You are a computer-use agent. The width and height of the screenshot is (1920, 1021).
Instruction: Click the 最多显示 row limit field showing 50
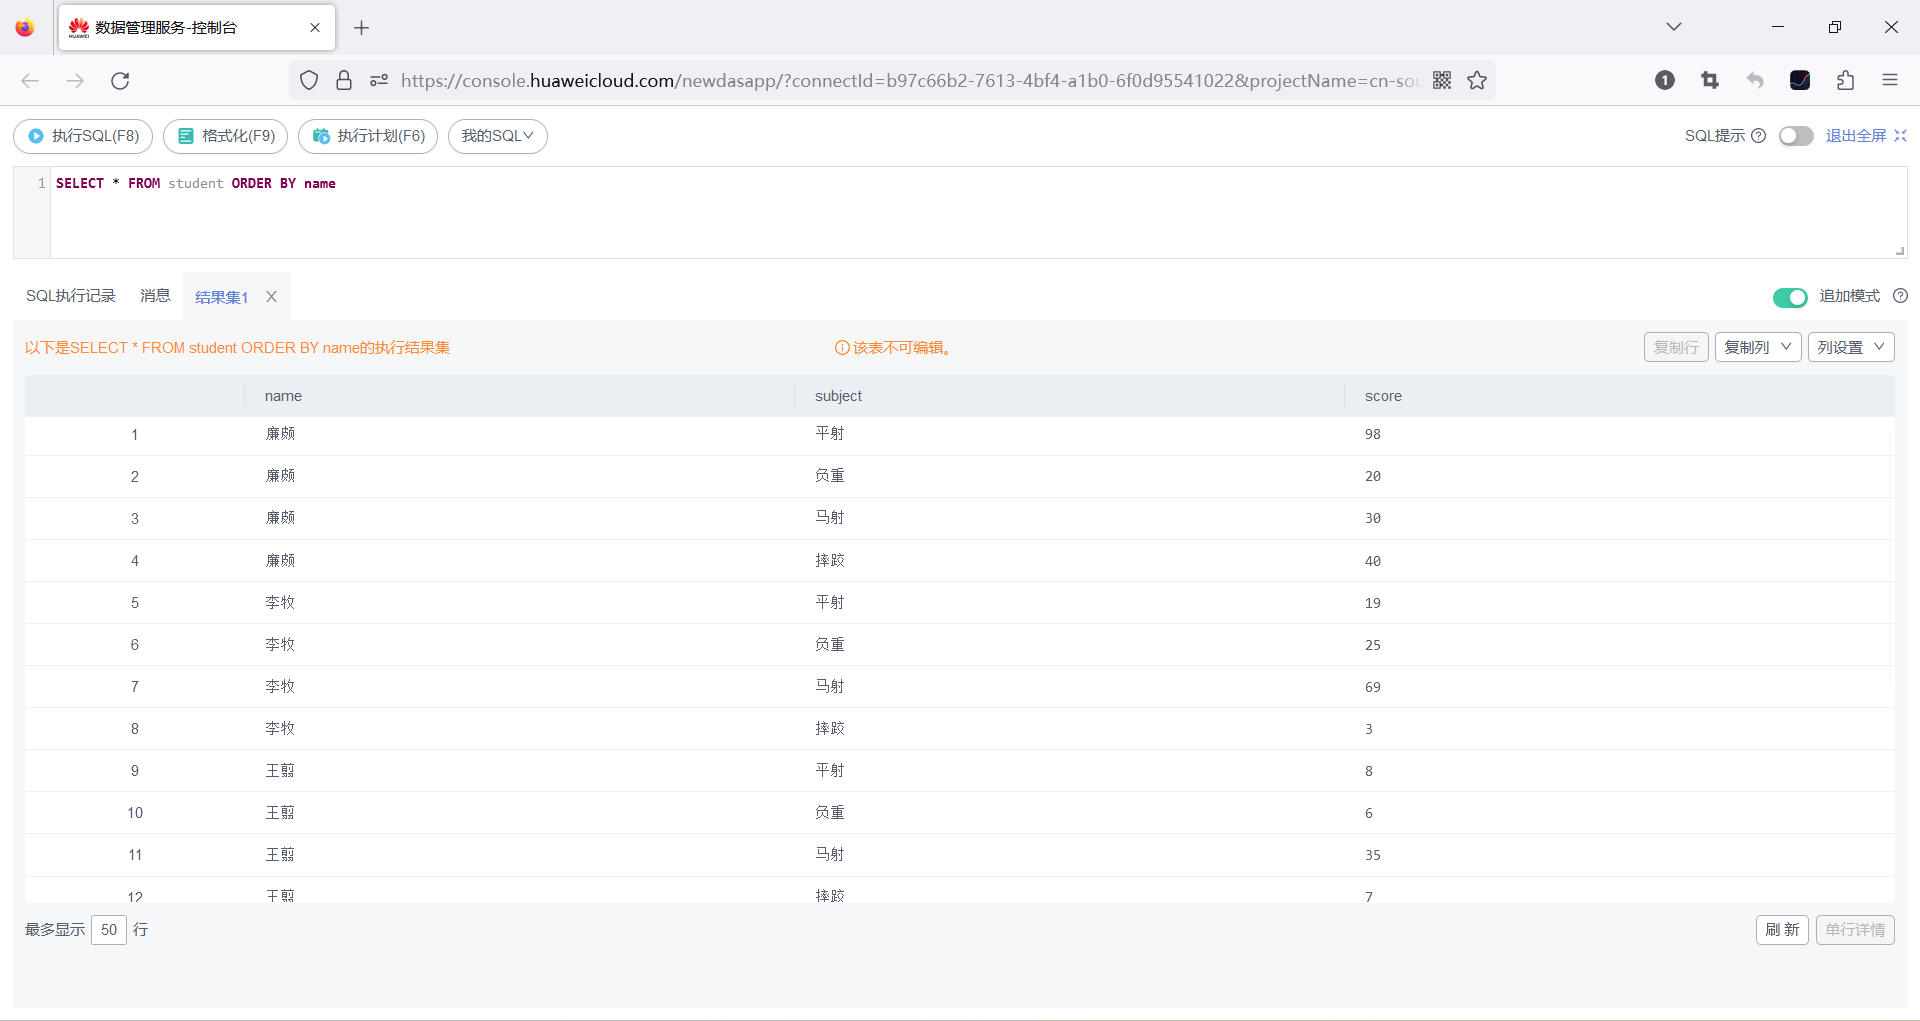coord(109,930)
